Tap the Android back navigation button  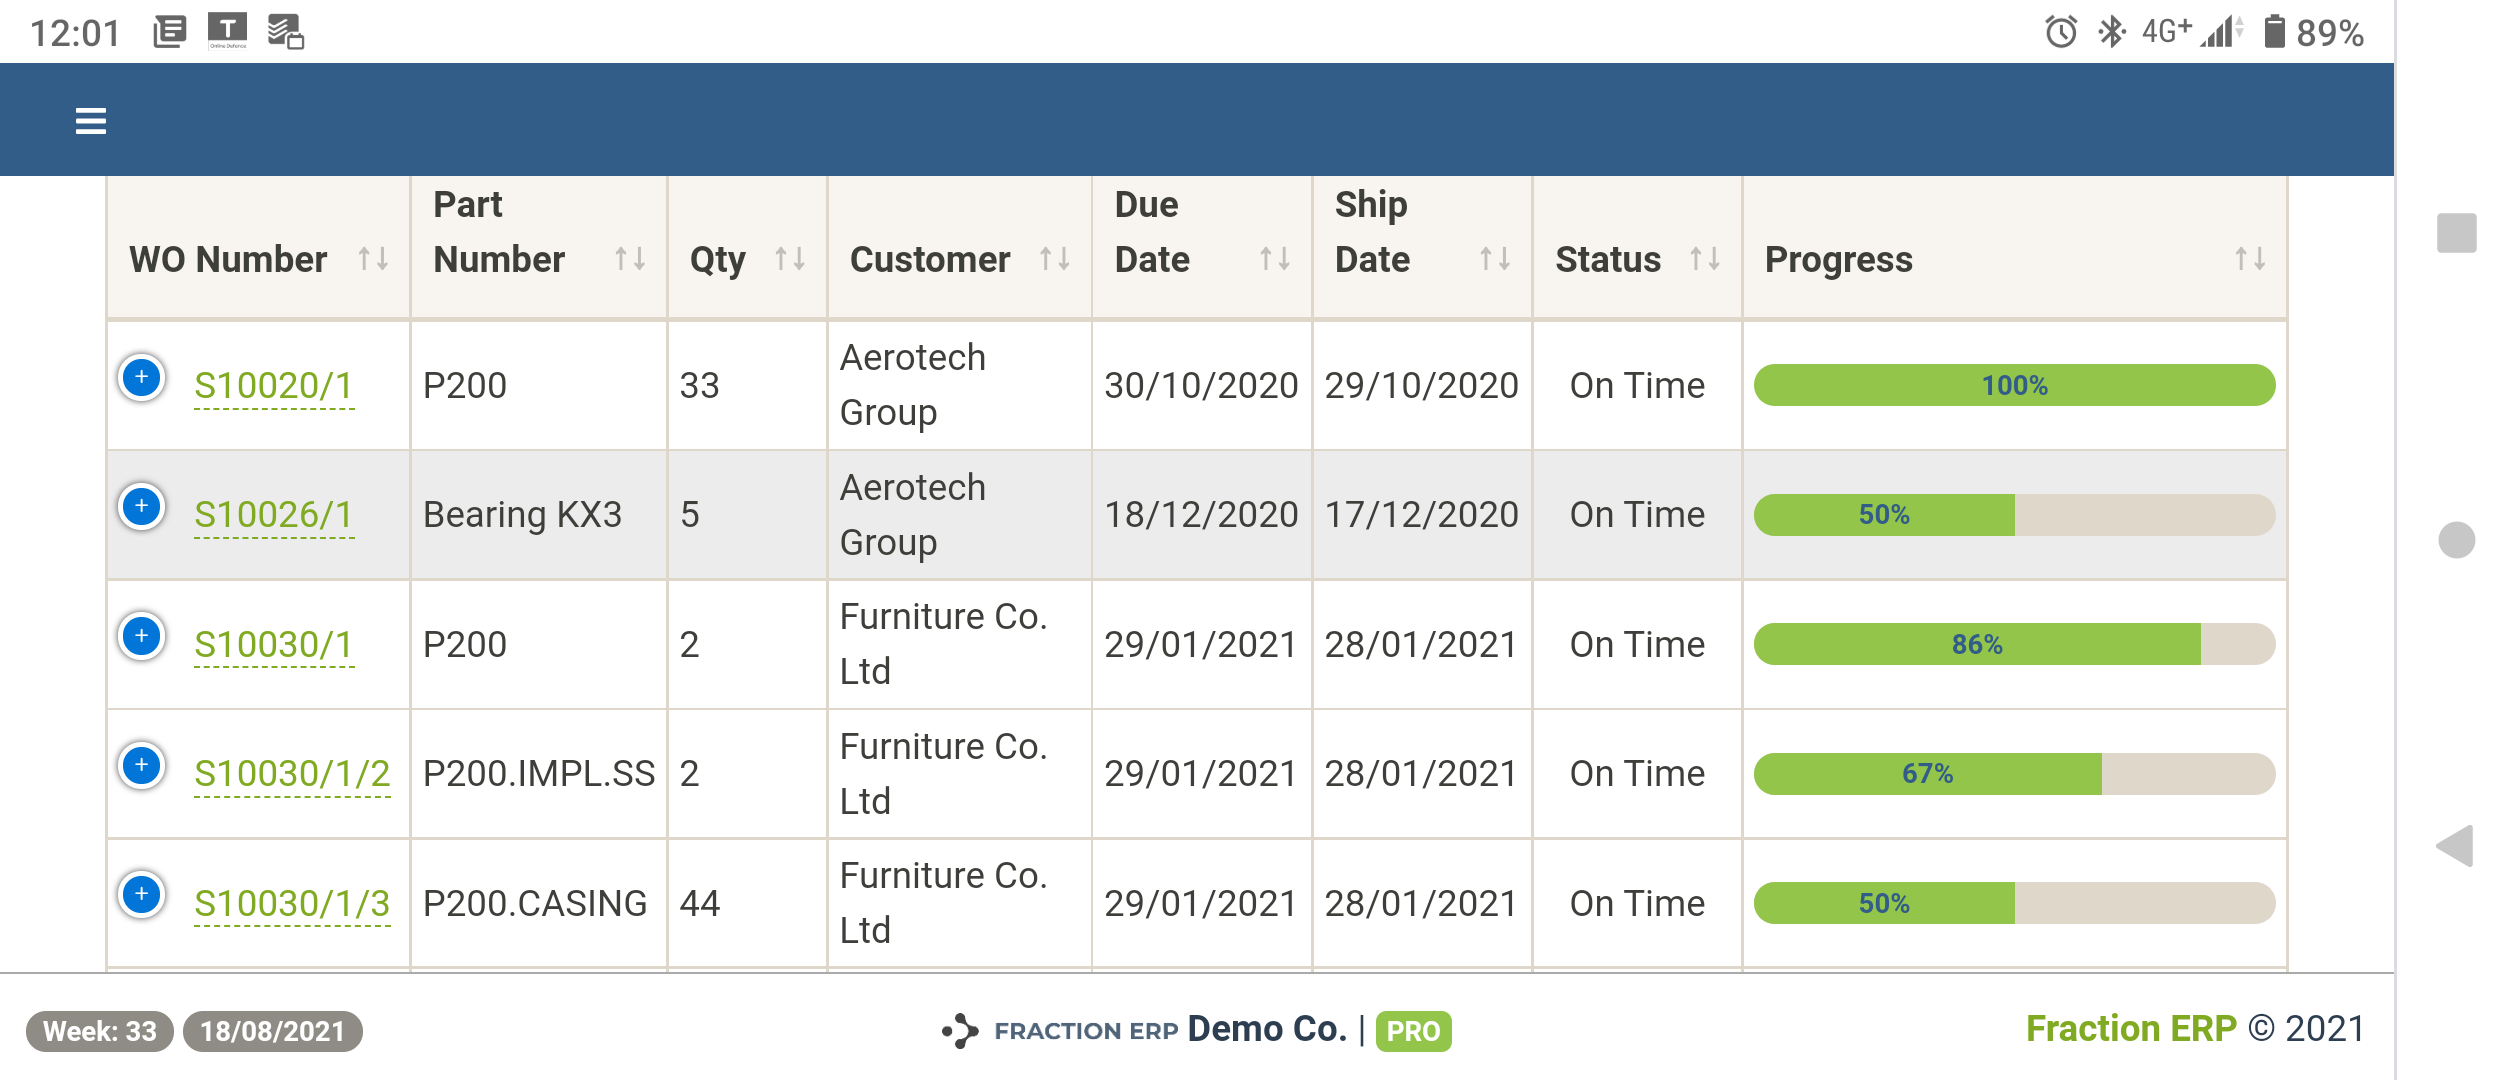coord(2455,846)
